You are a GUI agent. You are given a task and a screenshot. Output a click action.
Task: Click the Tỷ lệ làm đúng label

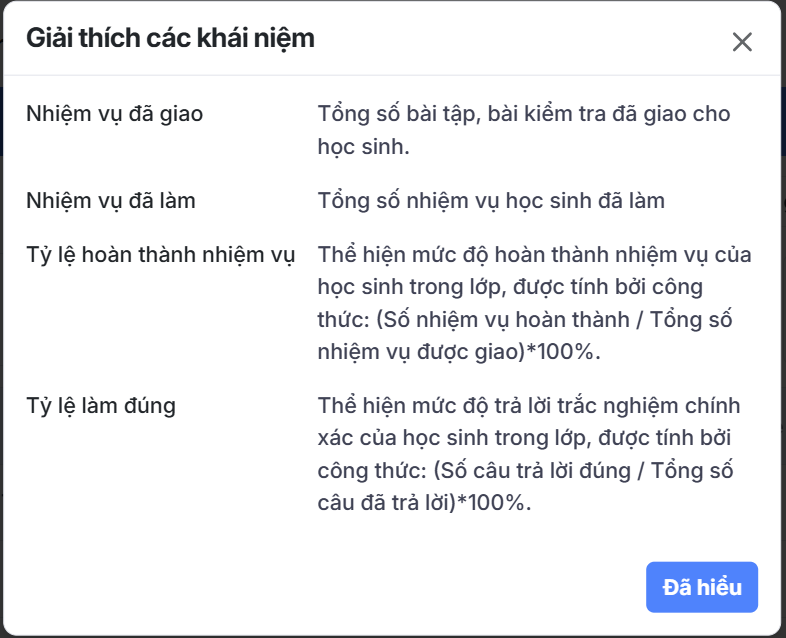coord(101,406)
